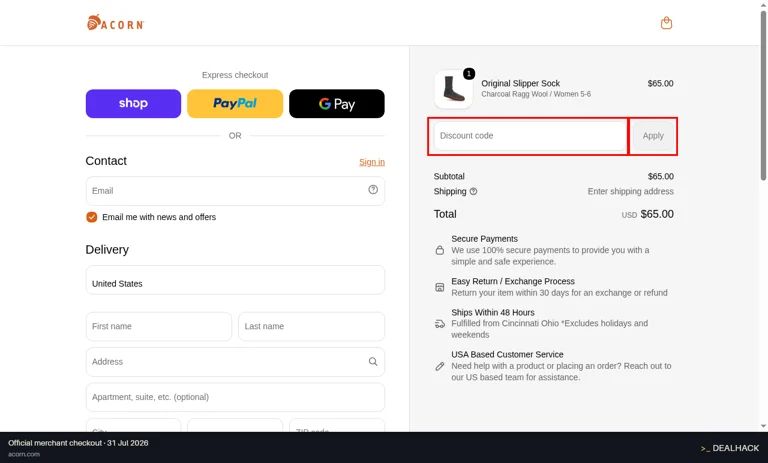Click the Shipping info question icon
This screenshot has width=768, height=463.
tap(473, 192)
